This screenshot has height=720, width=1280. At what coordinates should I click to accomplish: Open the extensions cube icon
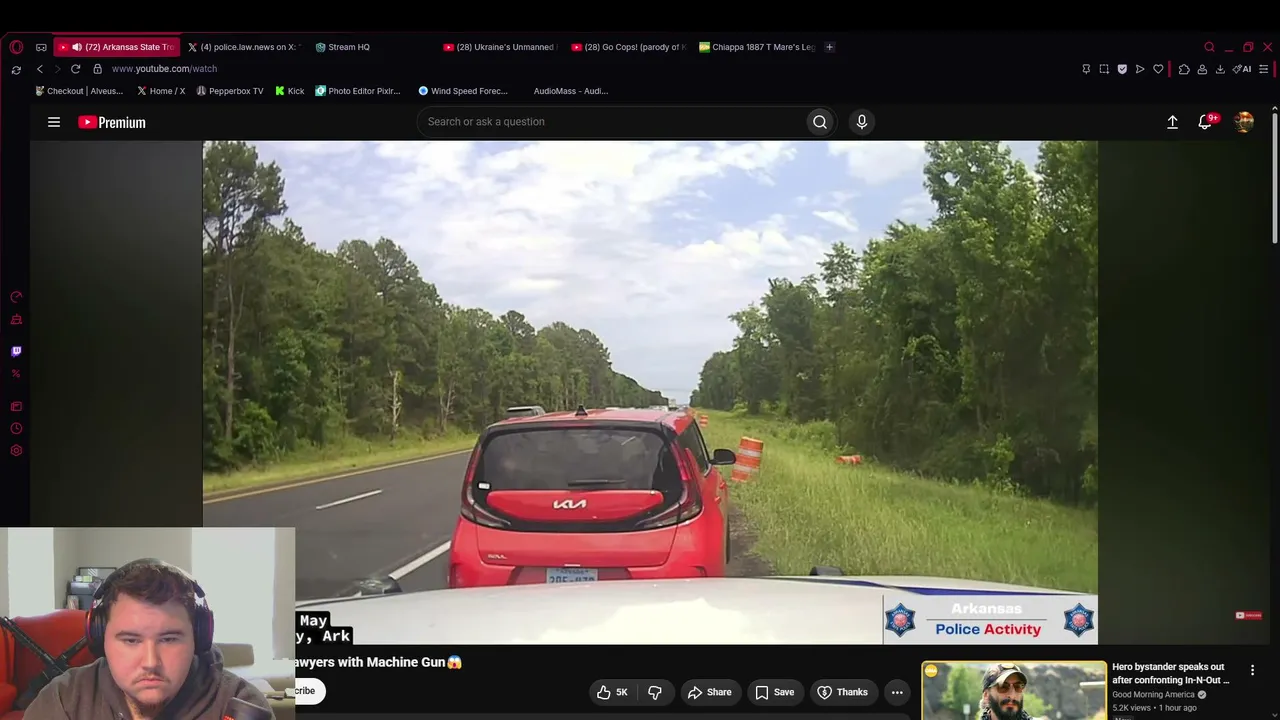point(1184,69)
